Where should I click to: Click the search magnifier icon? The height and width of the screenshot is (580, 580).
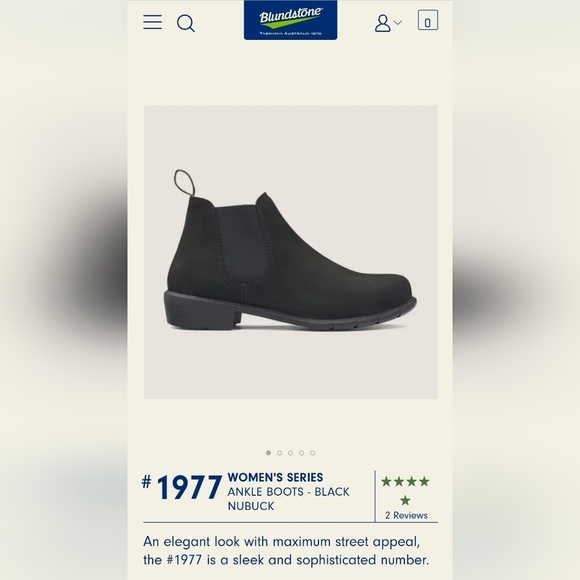pyautogui.click(x=186, y=23)
